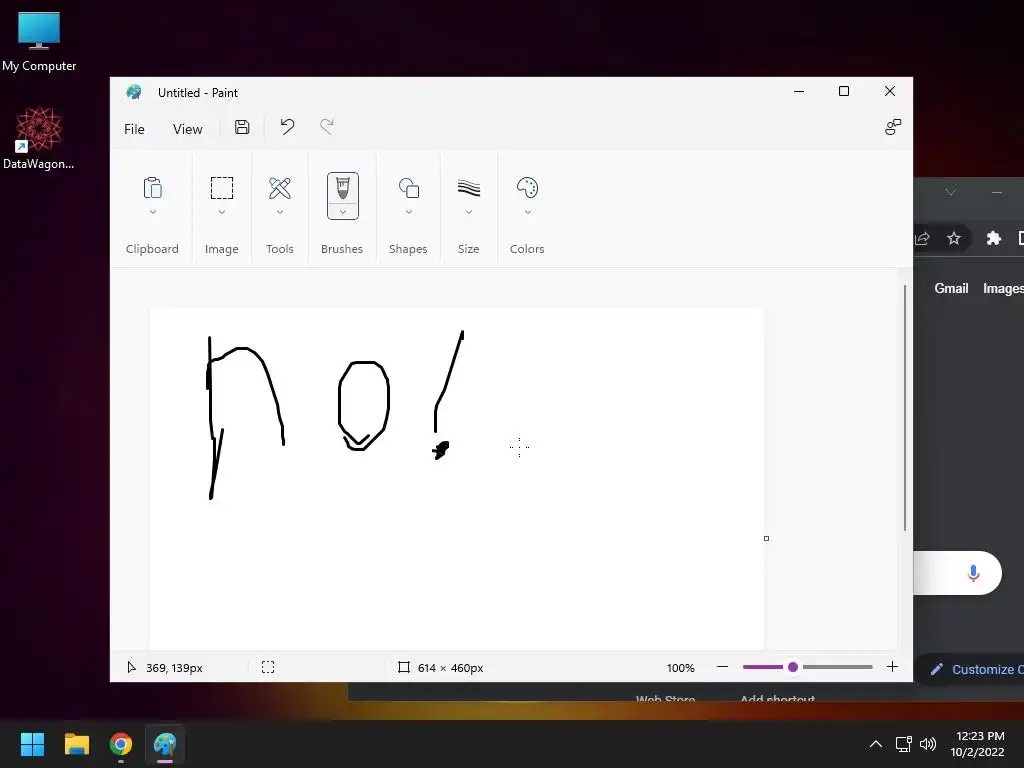Click the 100% zoom level text

tap(680, 667)
